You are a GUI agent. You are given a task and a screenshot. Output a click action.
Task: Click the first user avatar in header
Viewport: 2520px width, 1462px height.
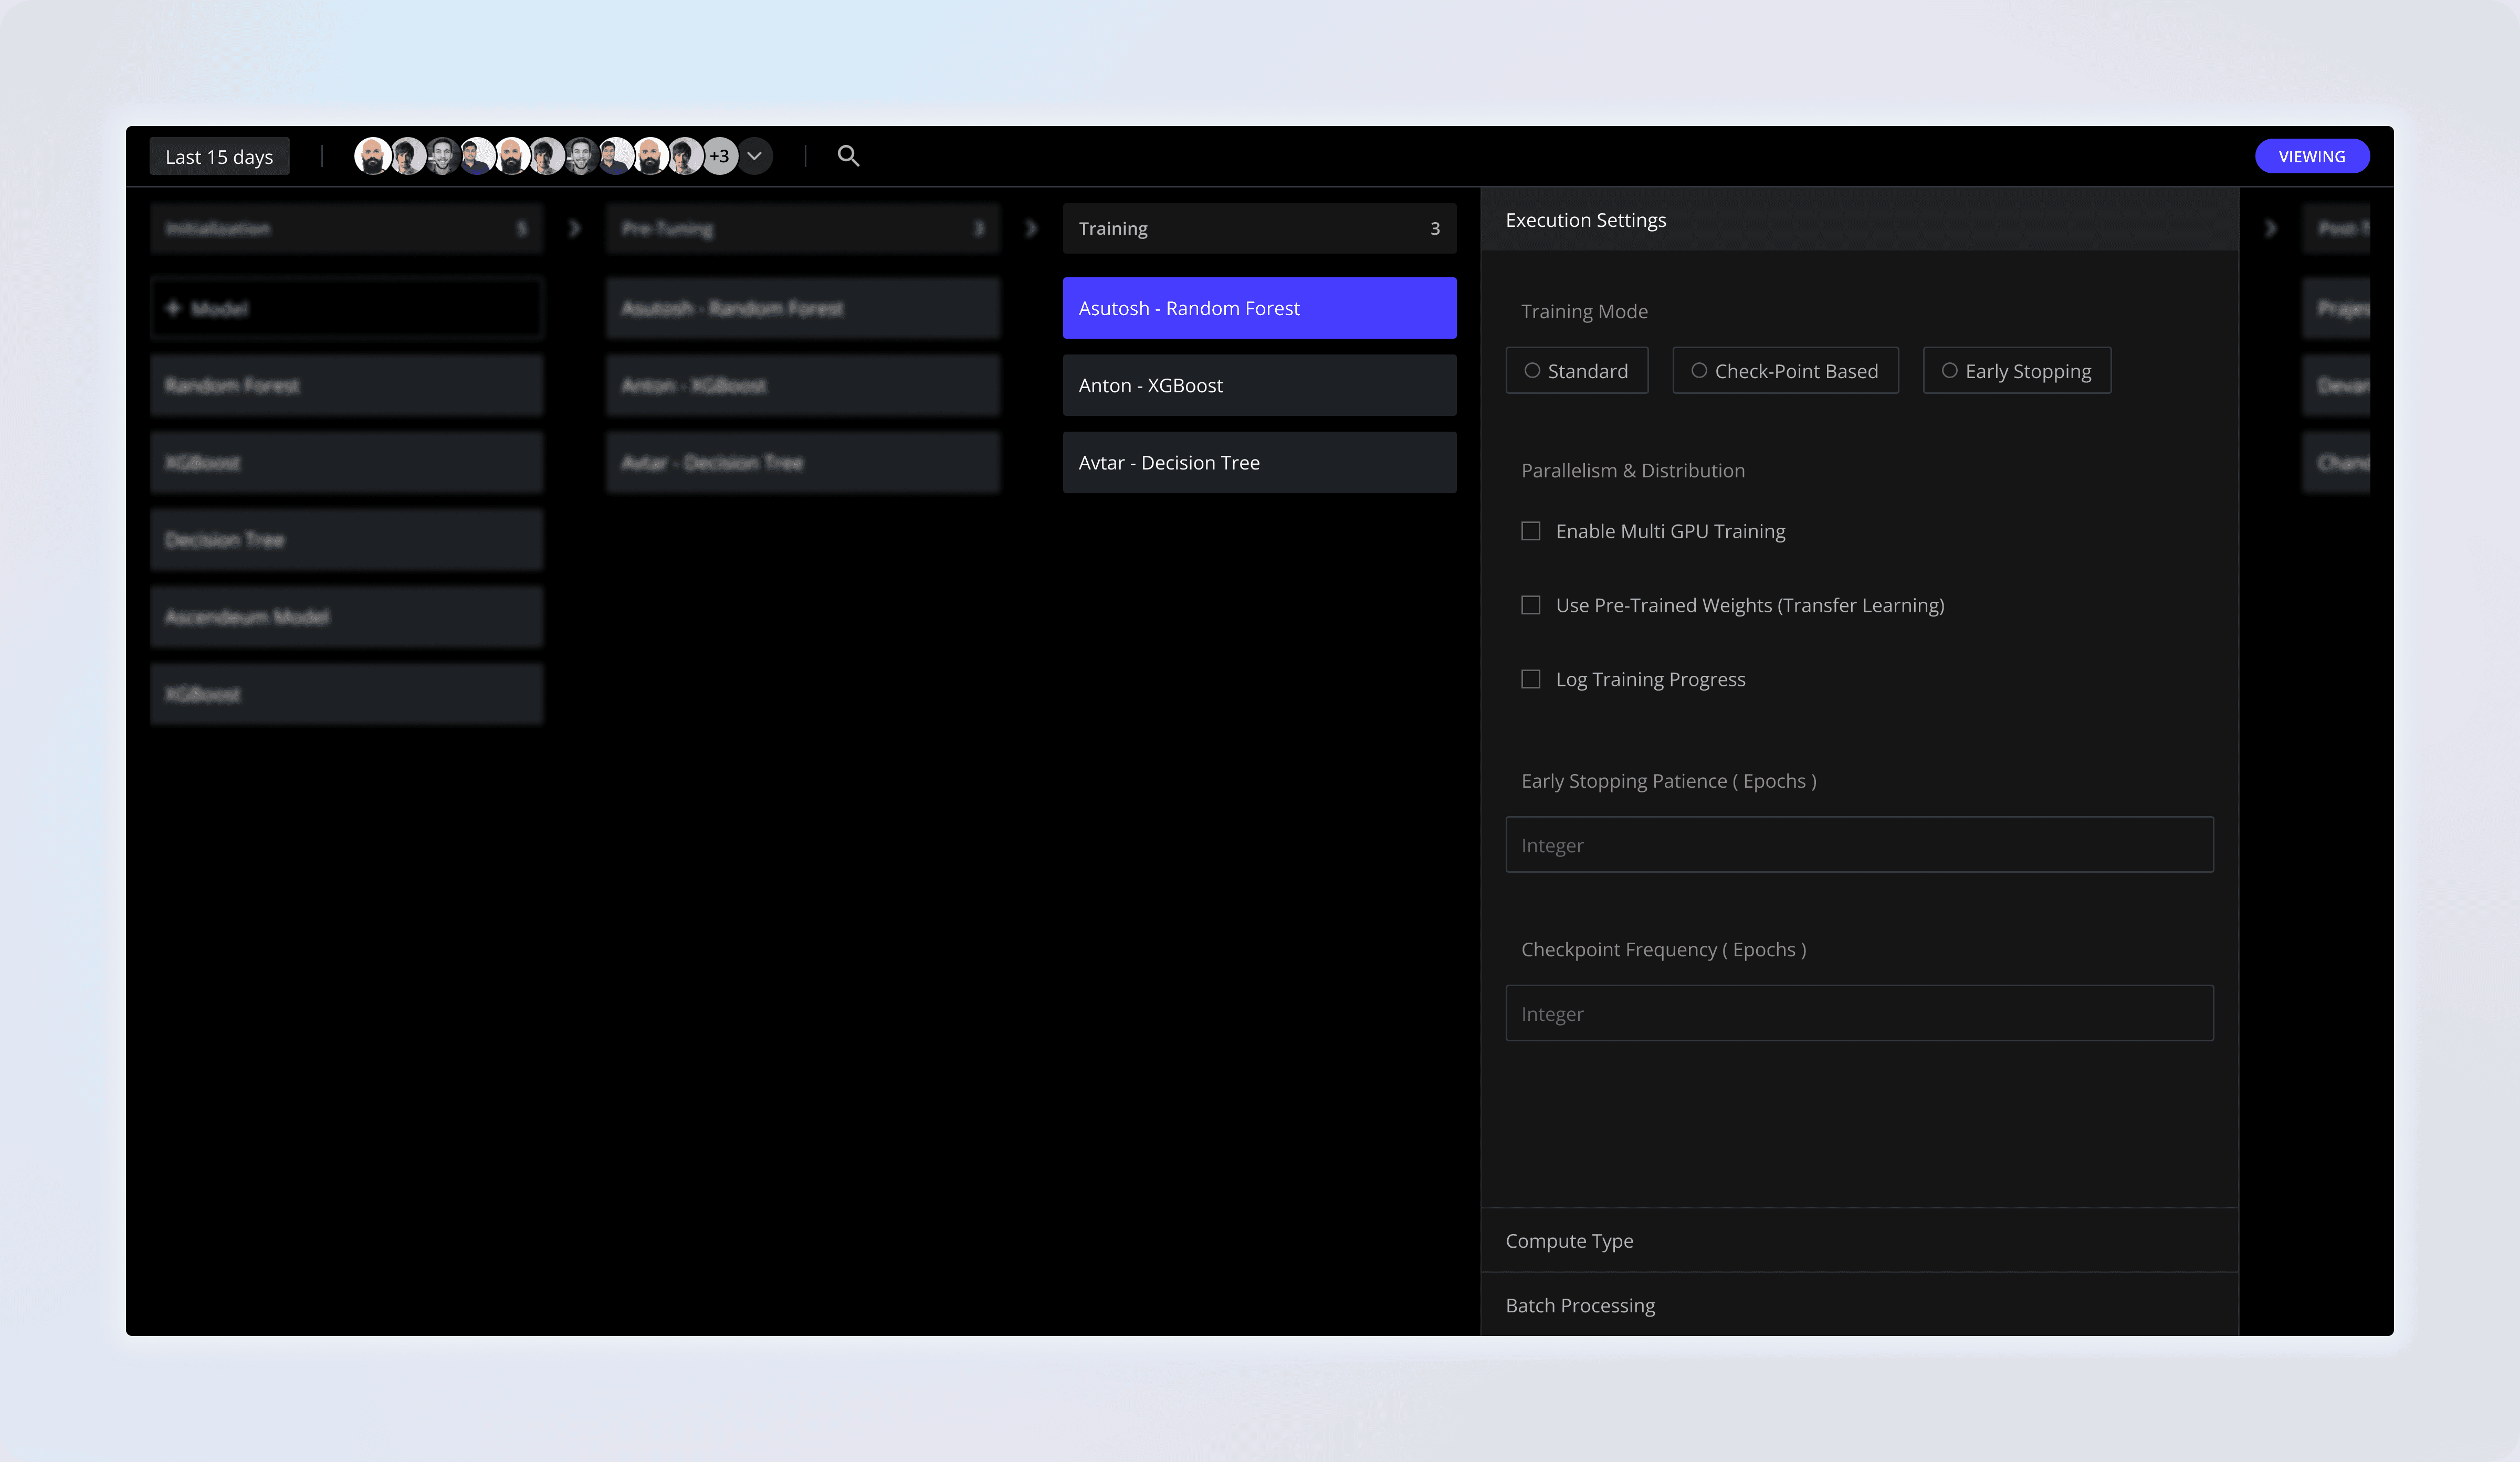pyautogui.click(x=373, y=156)
